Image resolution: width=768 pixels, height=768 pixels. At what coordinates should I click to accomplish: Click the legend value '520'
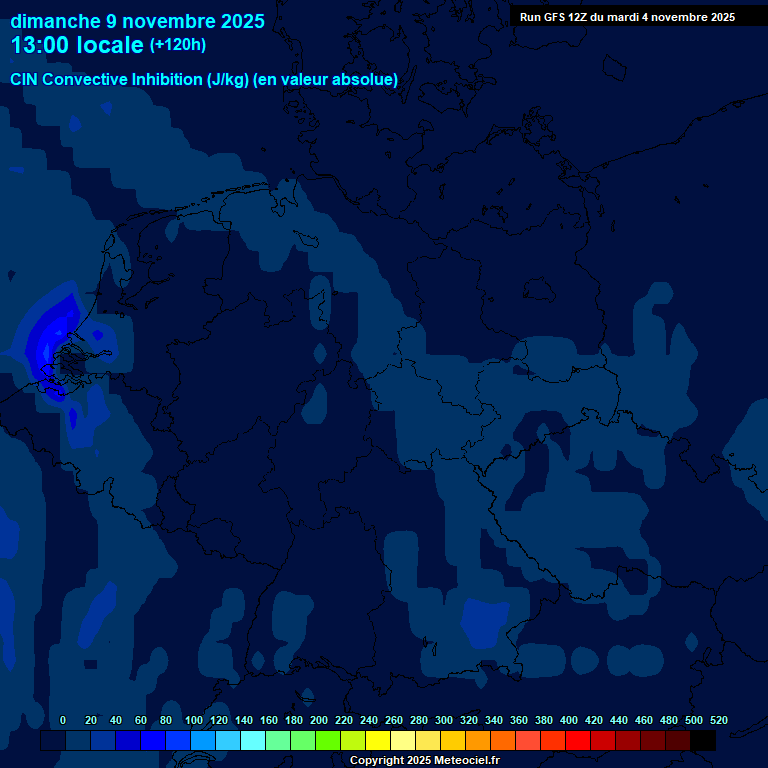coord(719,720)
